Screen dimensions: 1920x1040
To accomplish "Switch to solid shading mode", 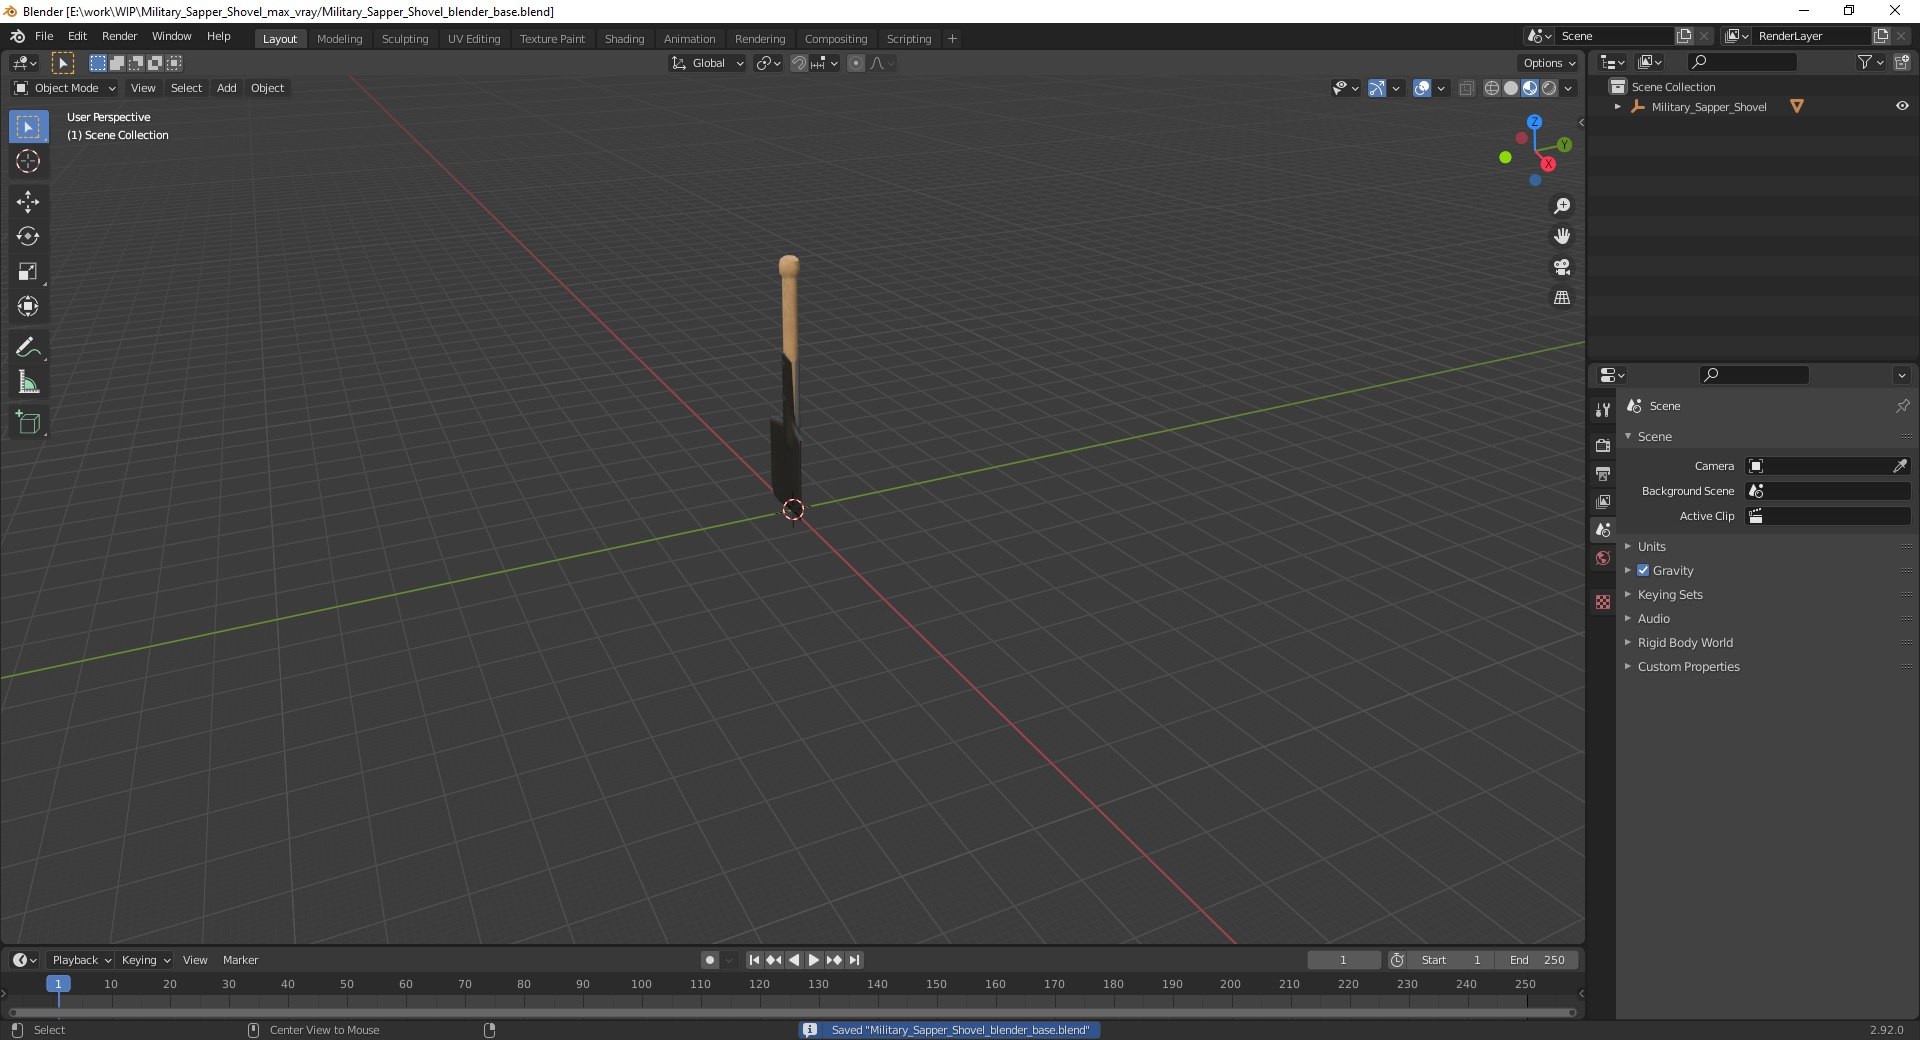I will point(1511,88).
